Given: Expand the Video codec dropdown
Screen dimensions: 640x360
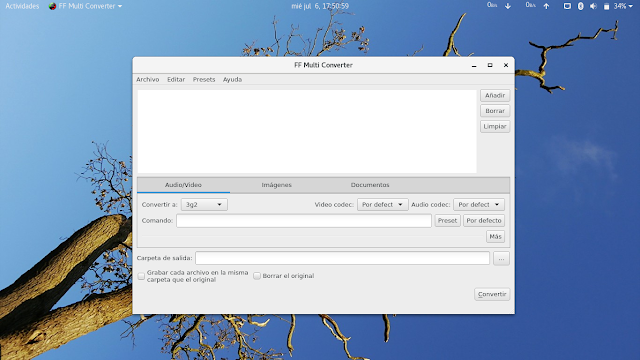Looking at the screenshot, I should (x=382, y=204).
